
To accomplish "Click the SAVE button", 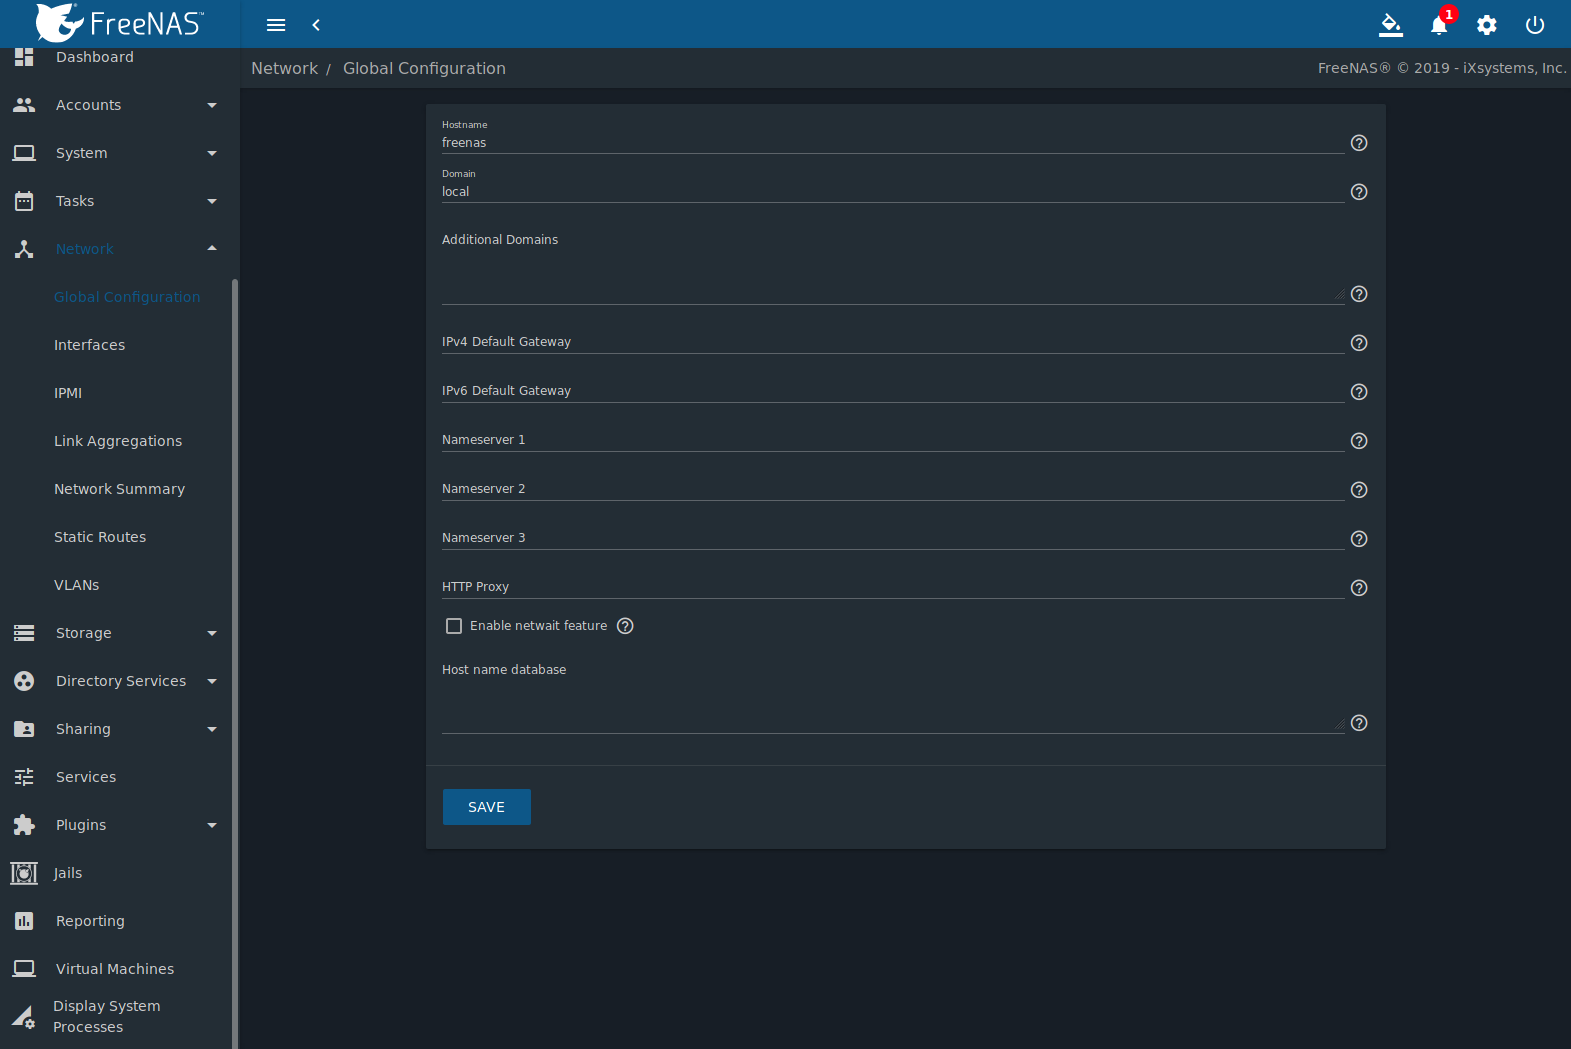I will (487, 807).
